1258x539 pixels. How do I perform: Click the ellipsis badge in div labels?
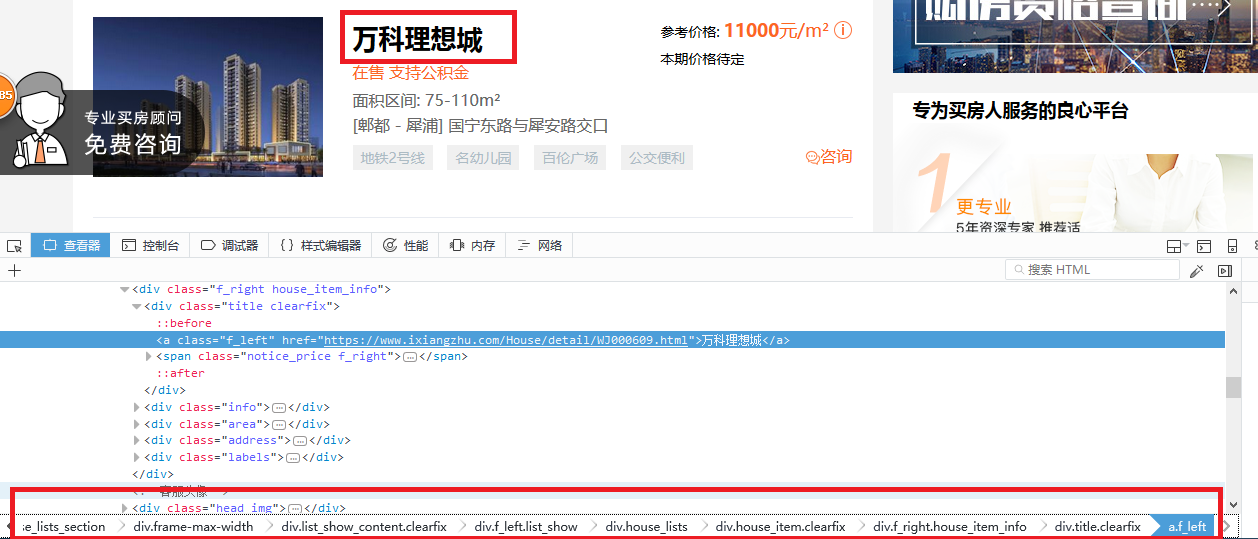tap(294, 457)
